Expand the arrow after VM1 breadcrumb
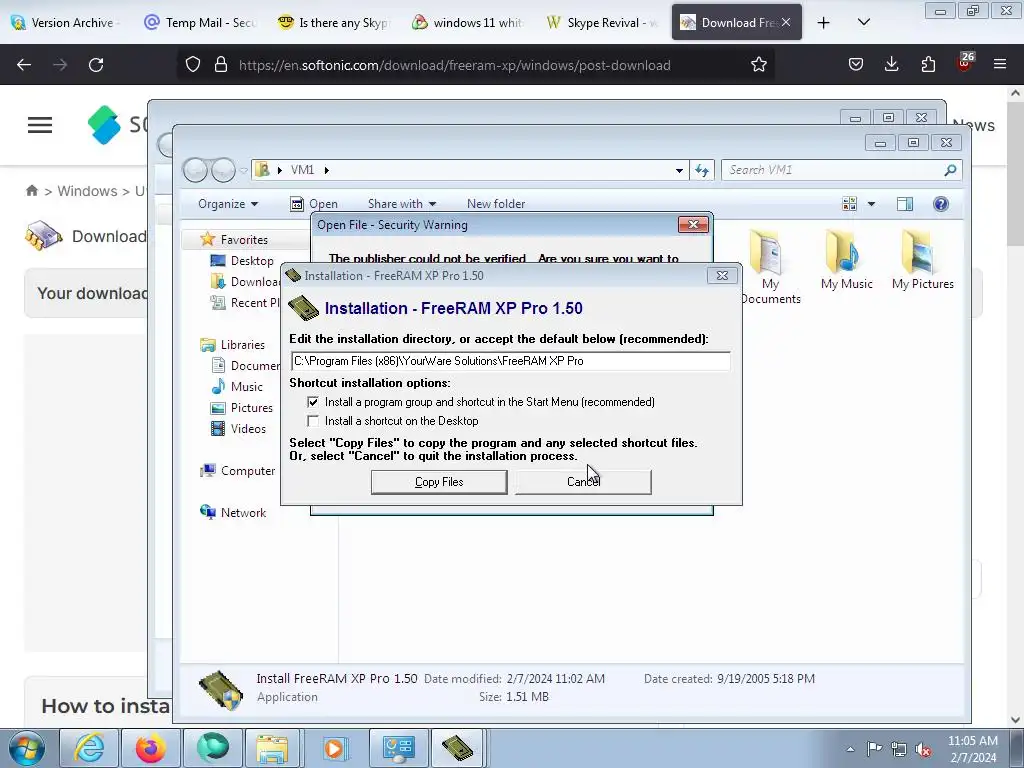Screen dimensions: 1024x768 pos(327,170)
